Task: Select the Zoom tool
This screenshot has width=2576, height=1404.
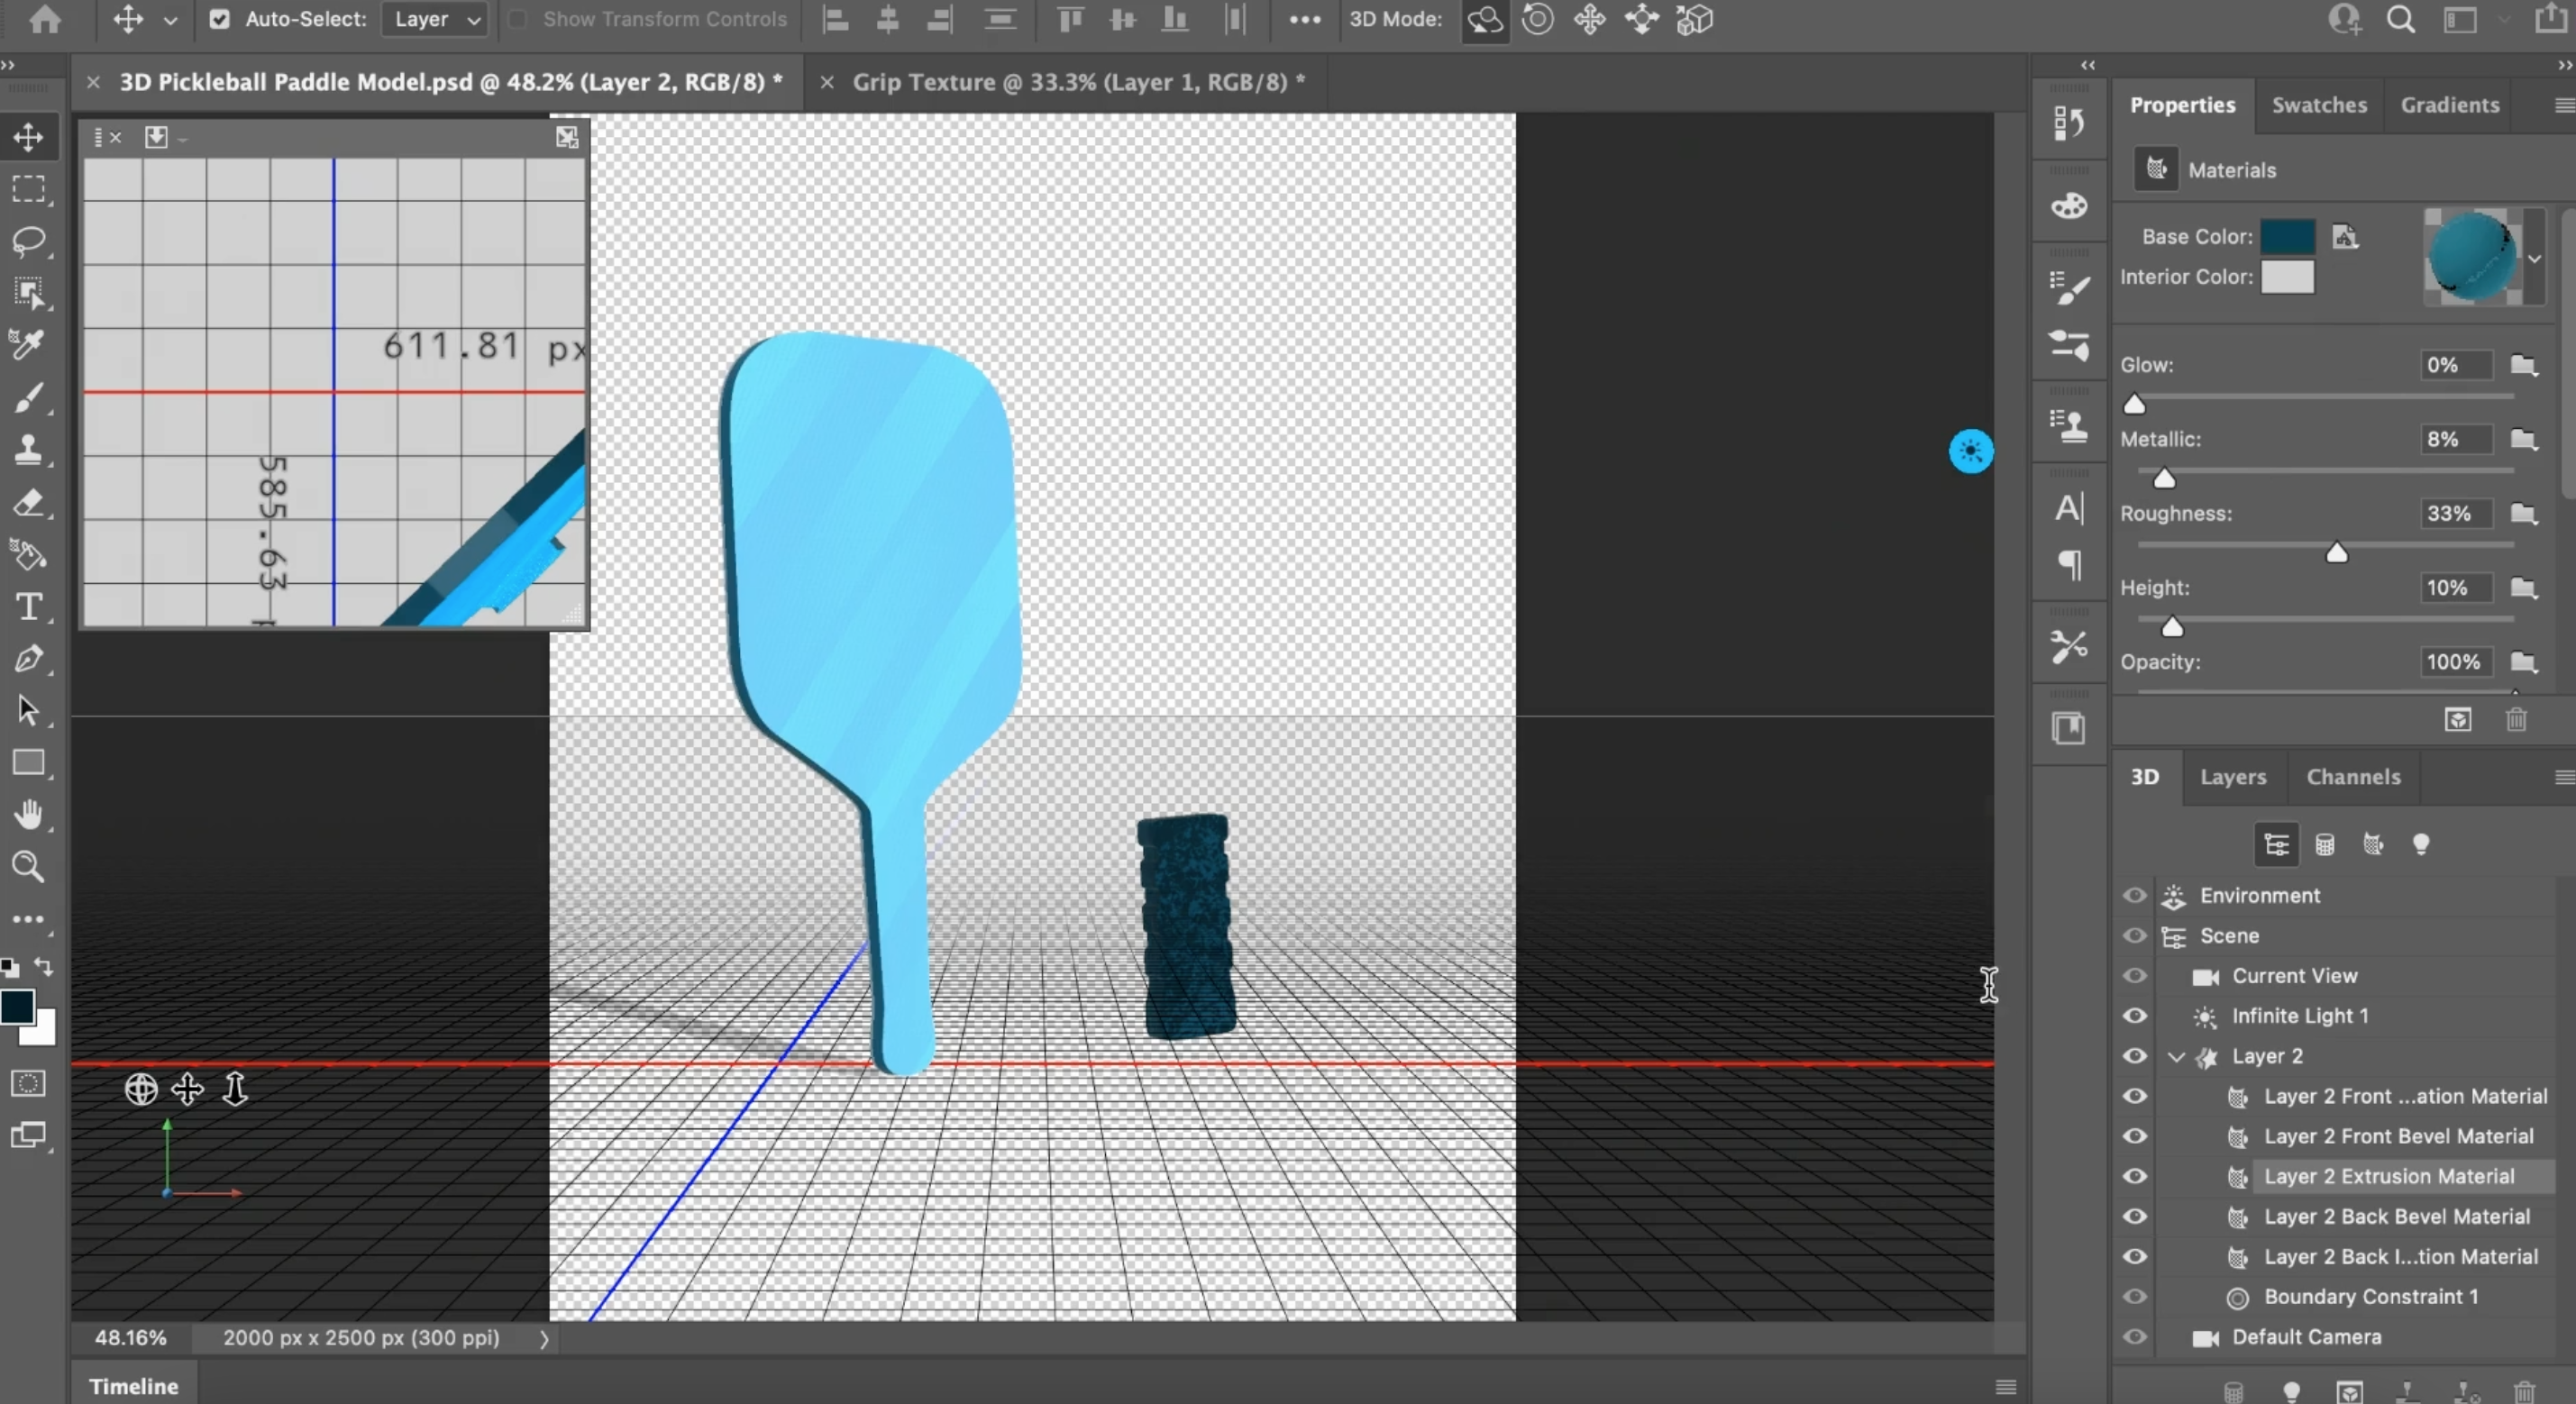Action: click(29, 867)
